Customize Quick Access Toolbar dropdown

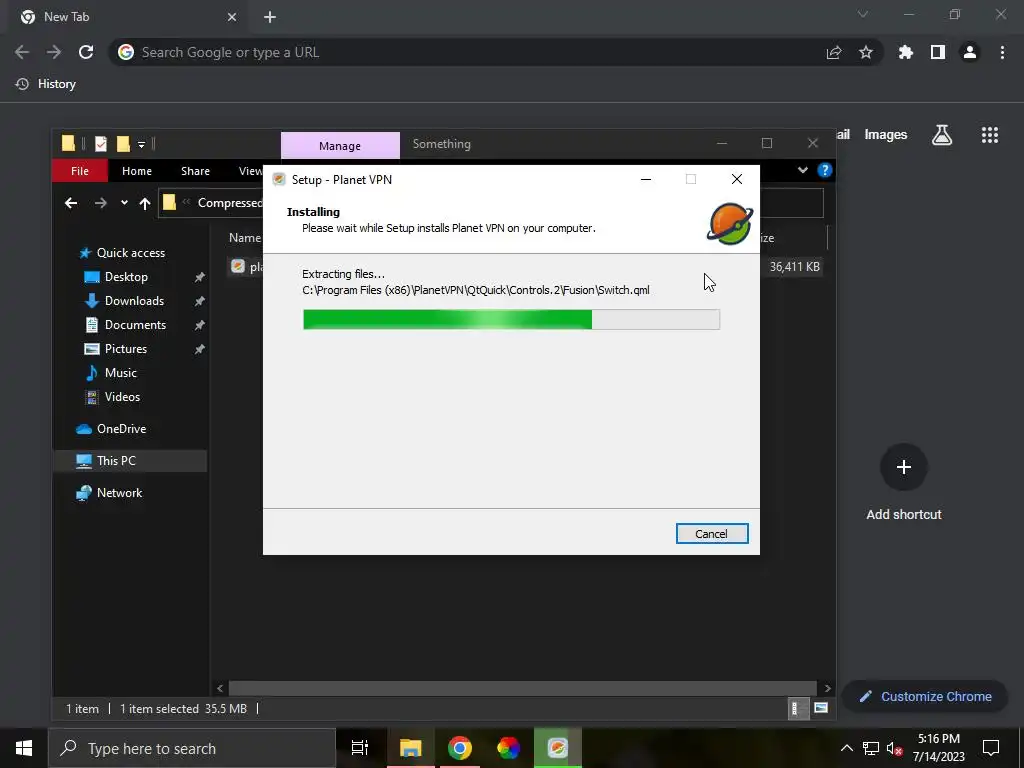[x=142, y=144]
